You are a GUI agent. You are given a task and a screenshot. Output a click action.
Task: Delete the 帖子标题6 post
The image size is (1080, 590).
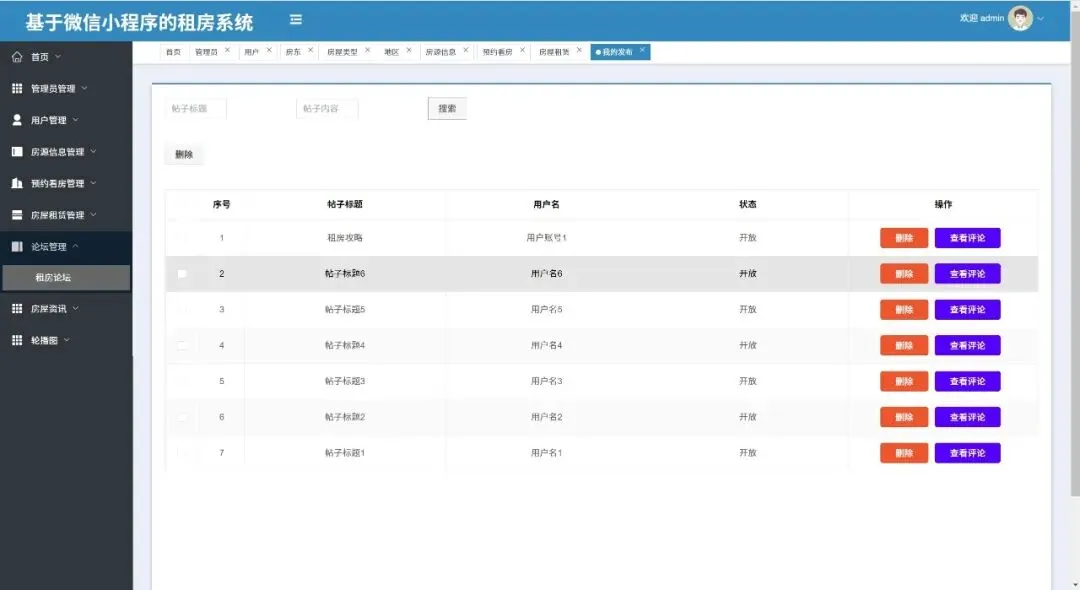pos(904,274)
